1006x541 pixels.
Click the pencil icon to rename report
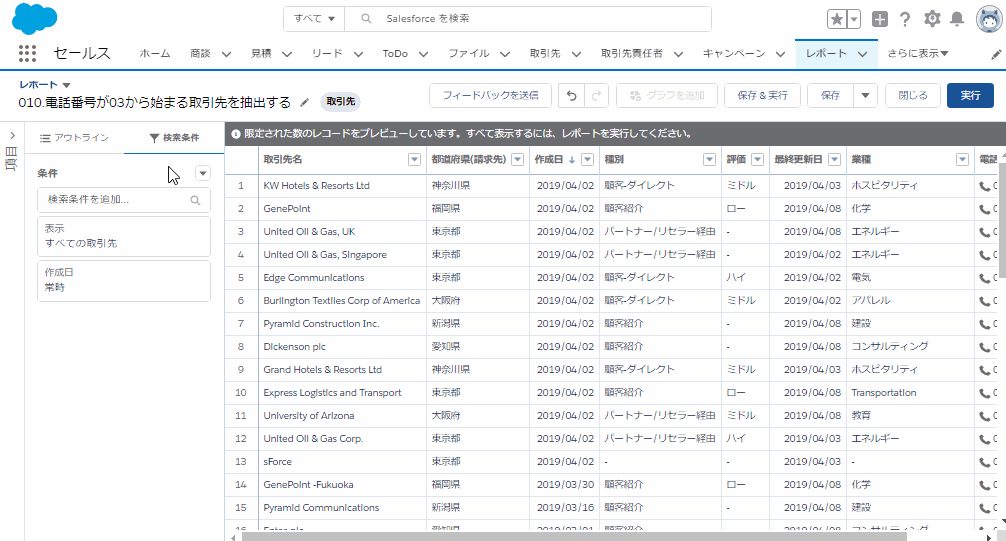click(305, 102)
